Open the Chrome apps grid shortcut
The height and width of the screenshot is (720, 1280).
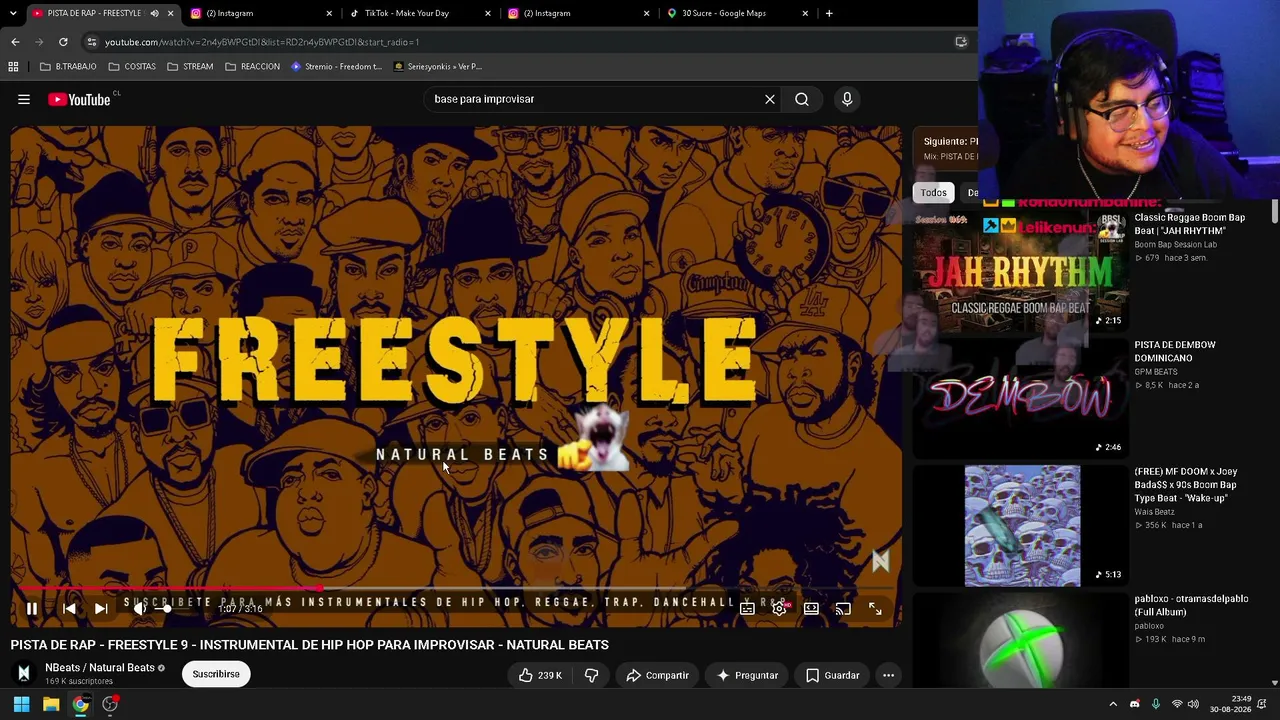click(13, 67)
